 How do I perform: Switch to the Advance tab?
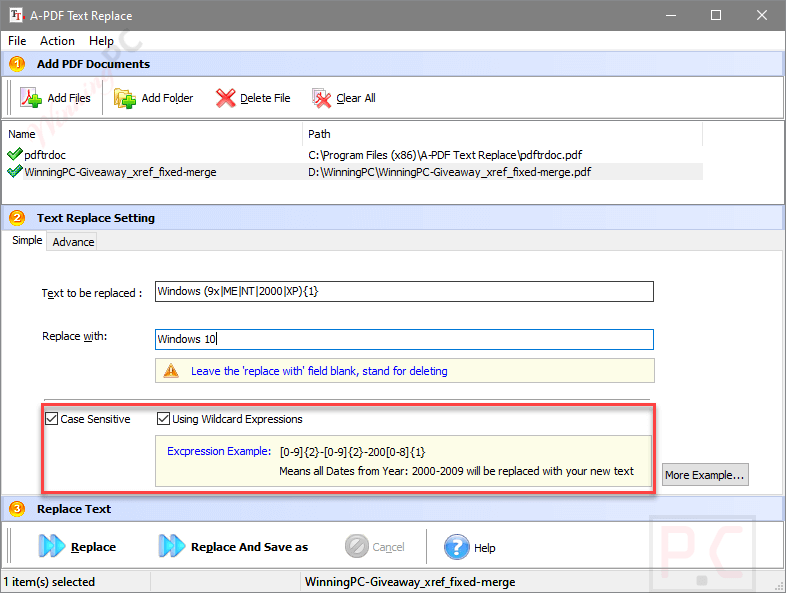click(x=73, y=242)
